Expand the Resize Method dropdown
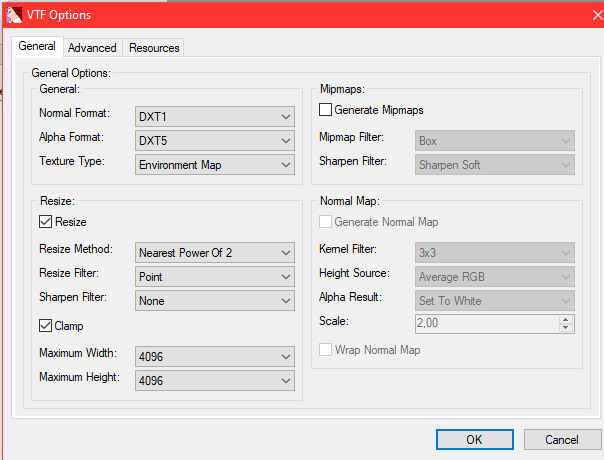Viewport: 604px width, 460px height. (x=214, y=252)
